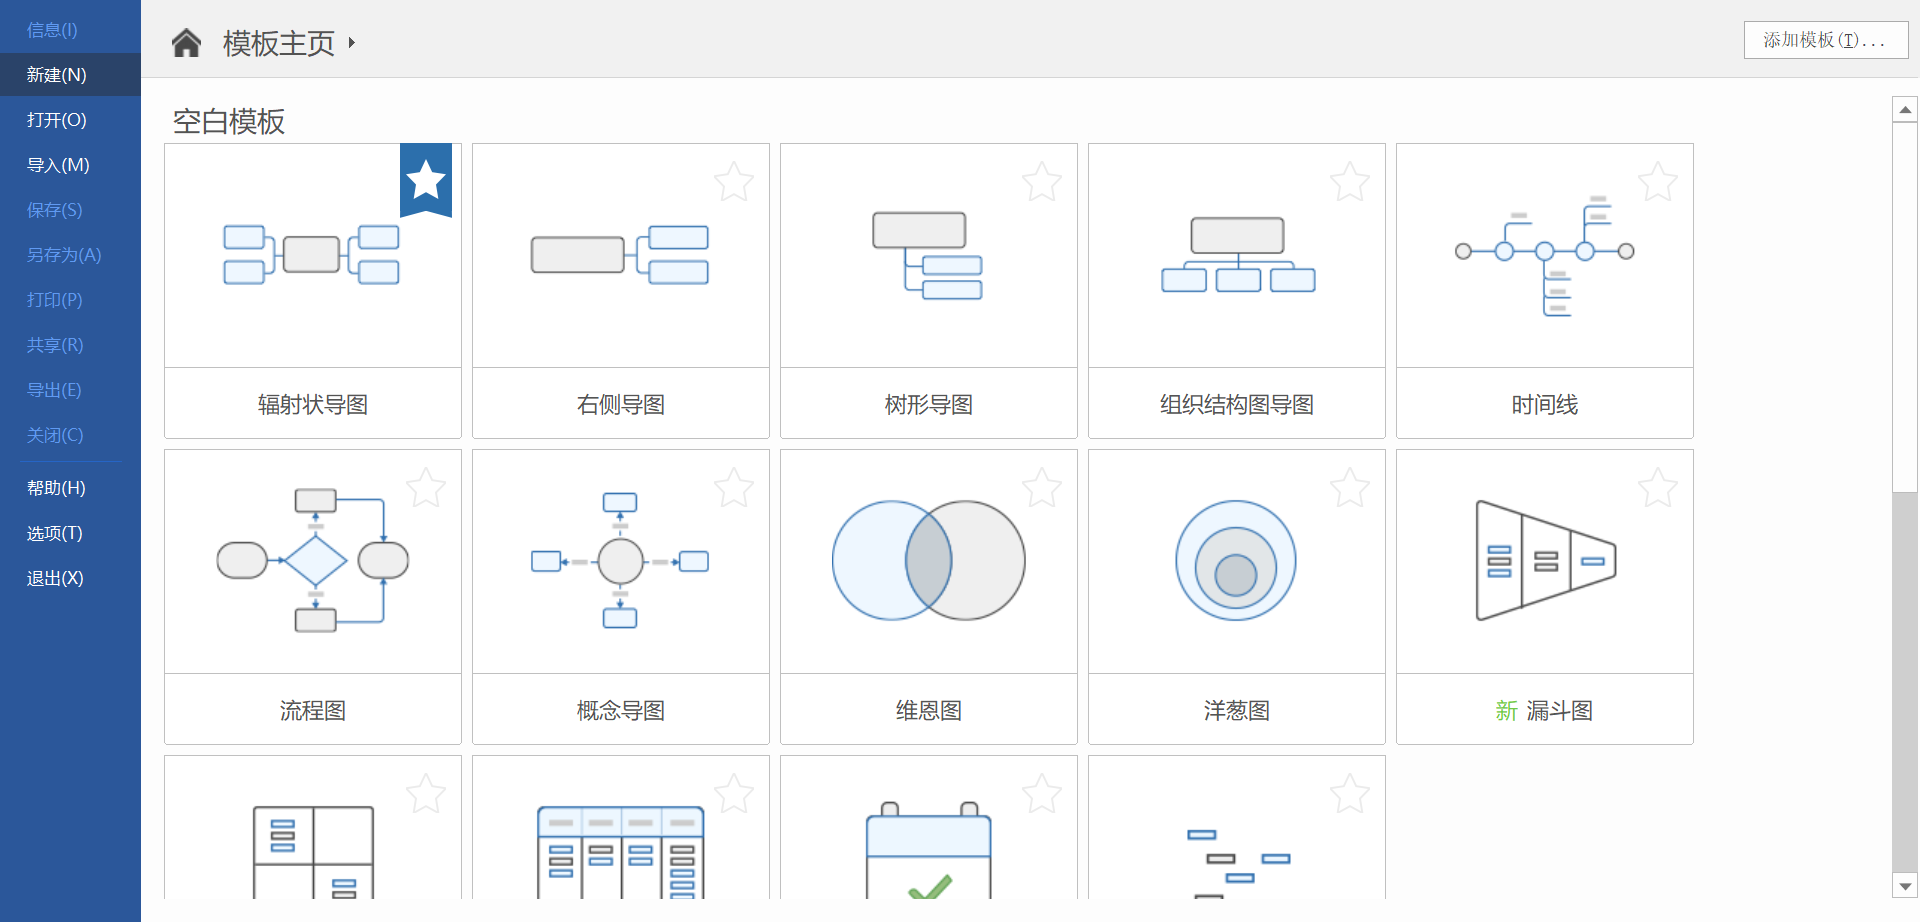Select the kanban table template icon in bottom row
Image resolution: width=1920 pixels, height=922 pixels.
[620, 852]
